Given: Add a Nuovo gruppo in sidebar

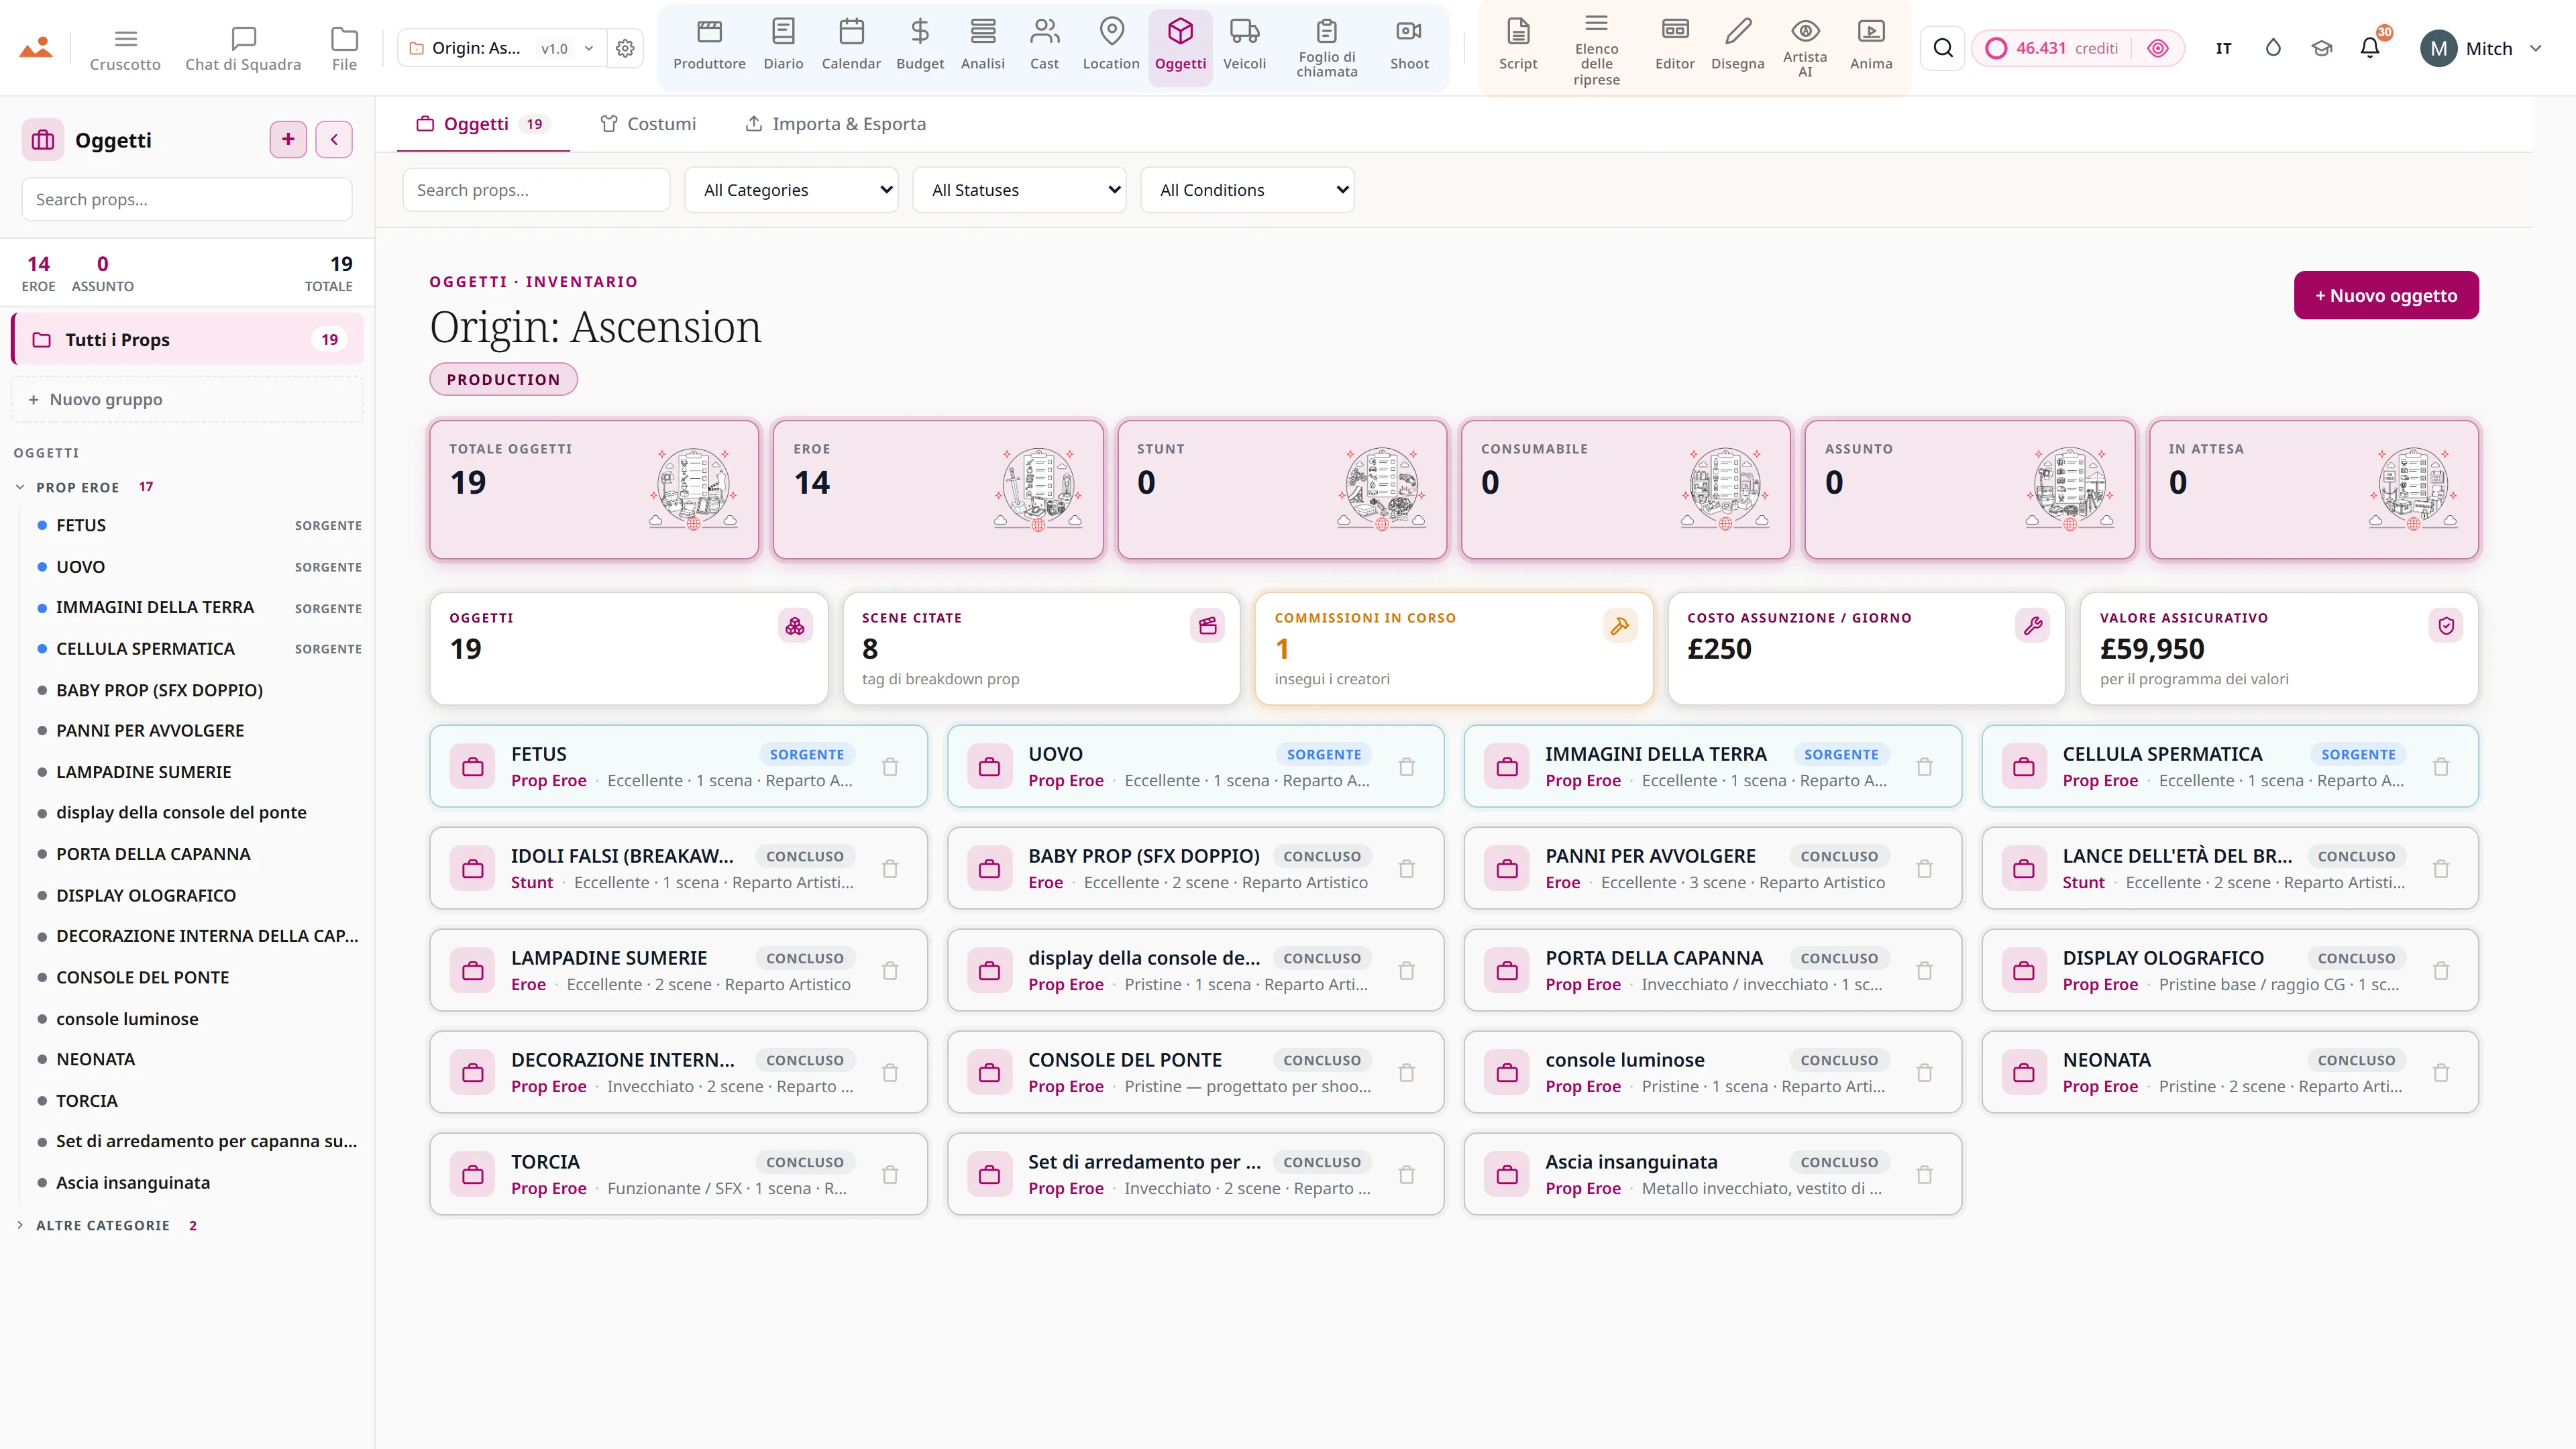Looking at the screenshot, I should click(x=187, y=399).
